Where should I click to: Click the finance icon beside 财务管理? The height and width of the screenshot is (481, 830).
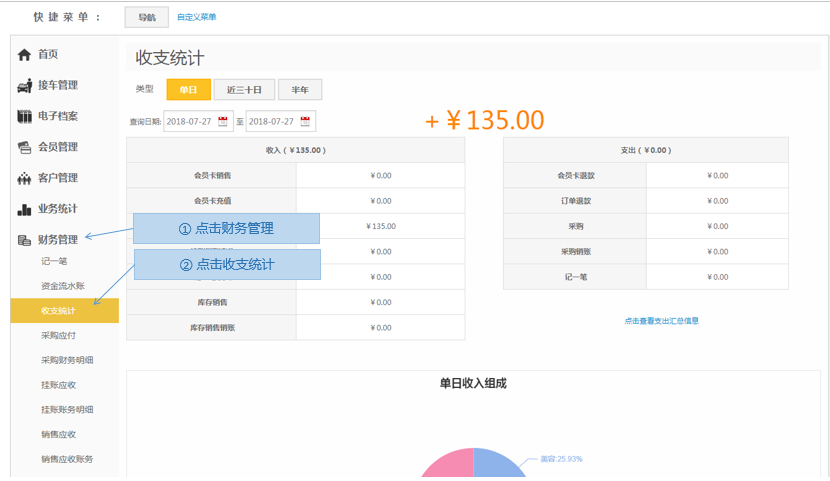(25, 241)
